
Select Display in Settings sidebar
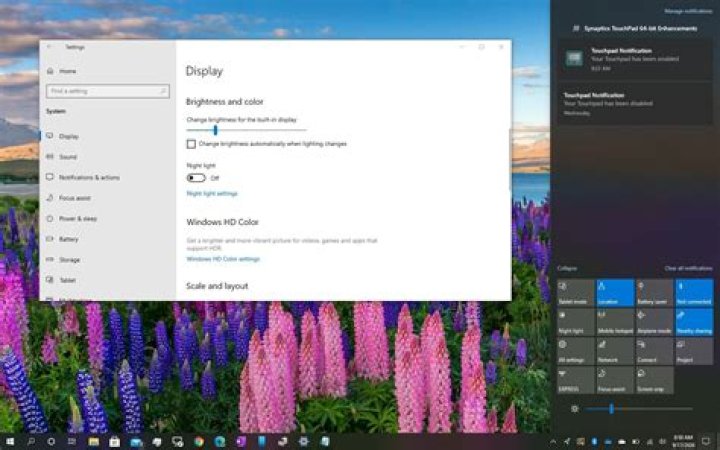click(x=107, y=136)
